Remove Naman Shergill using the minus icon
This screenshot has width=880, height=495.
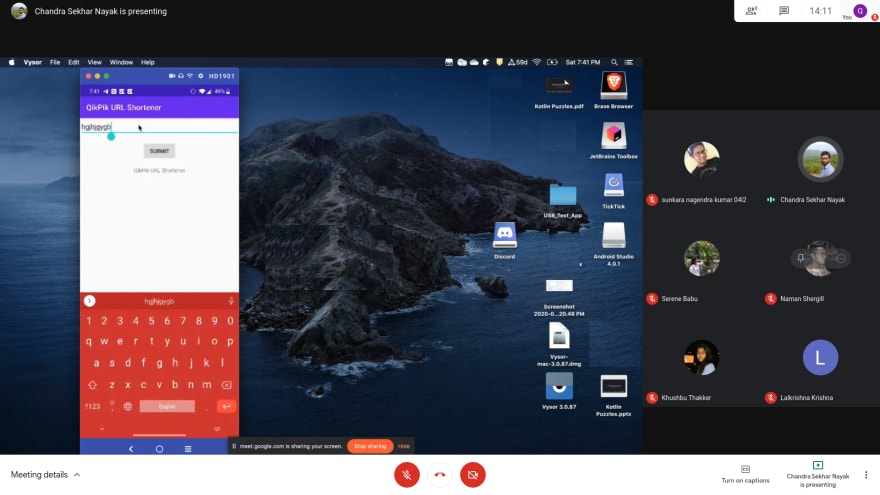coord(841,258)
